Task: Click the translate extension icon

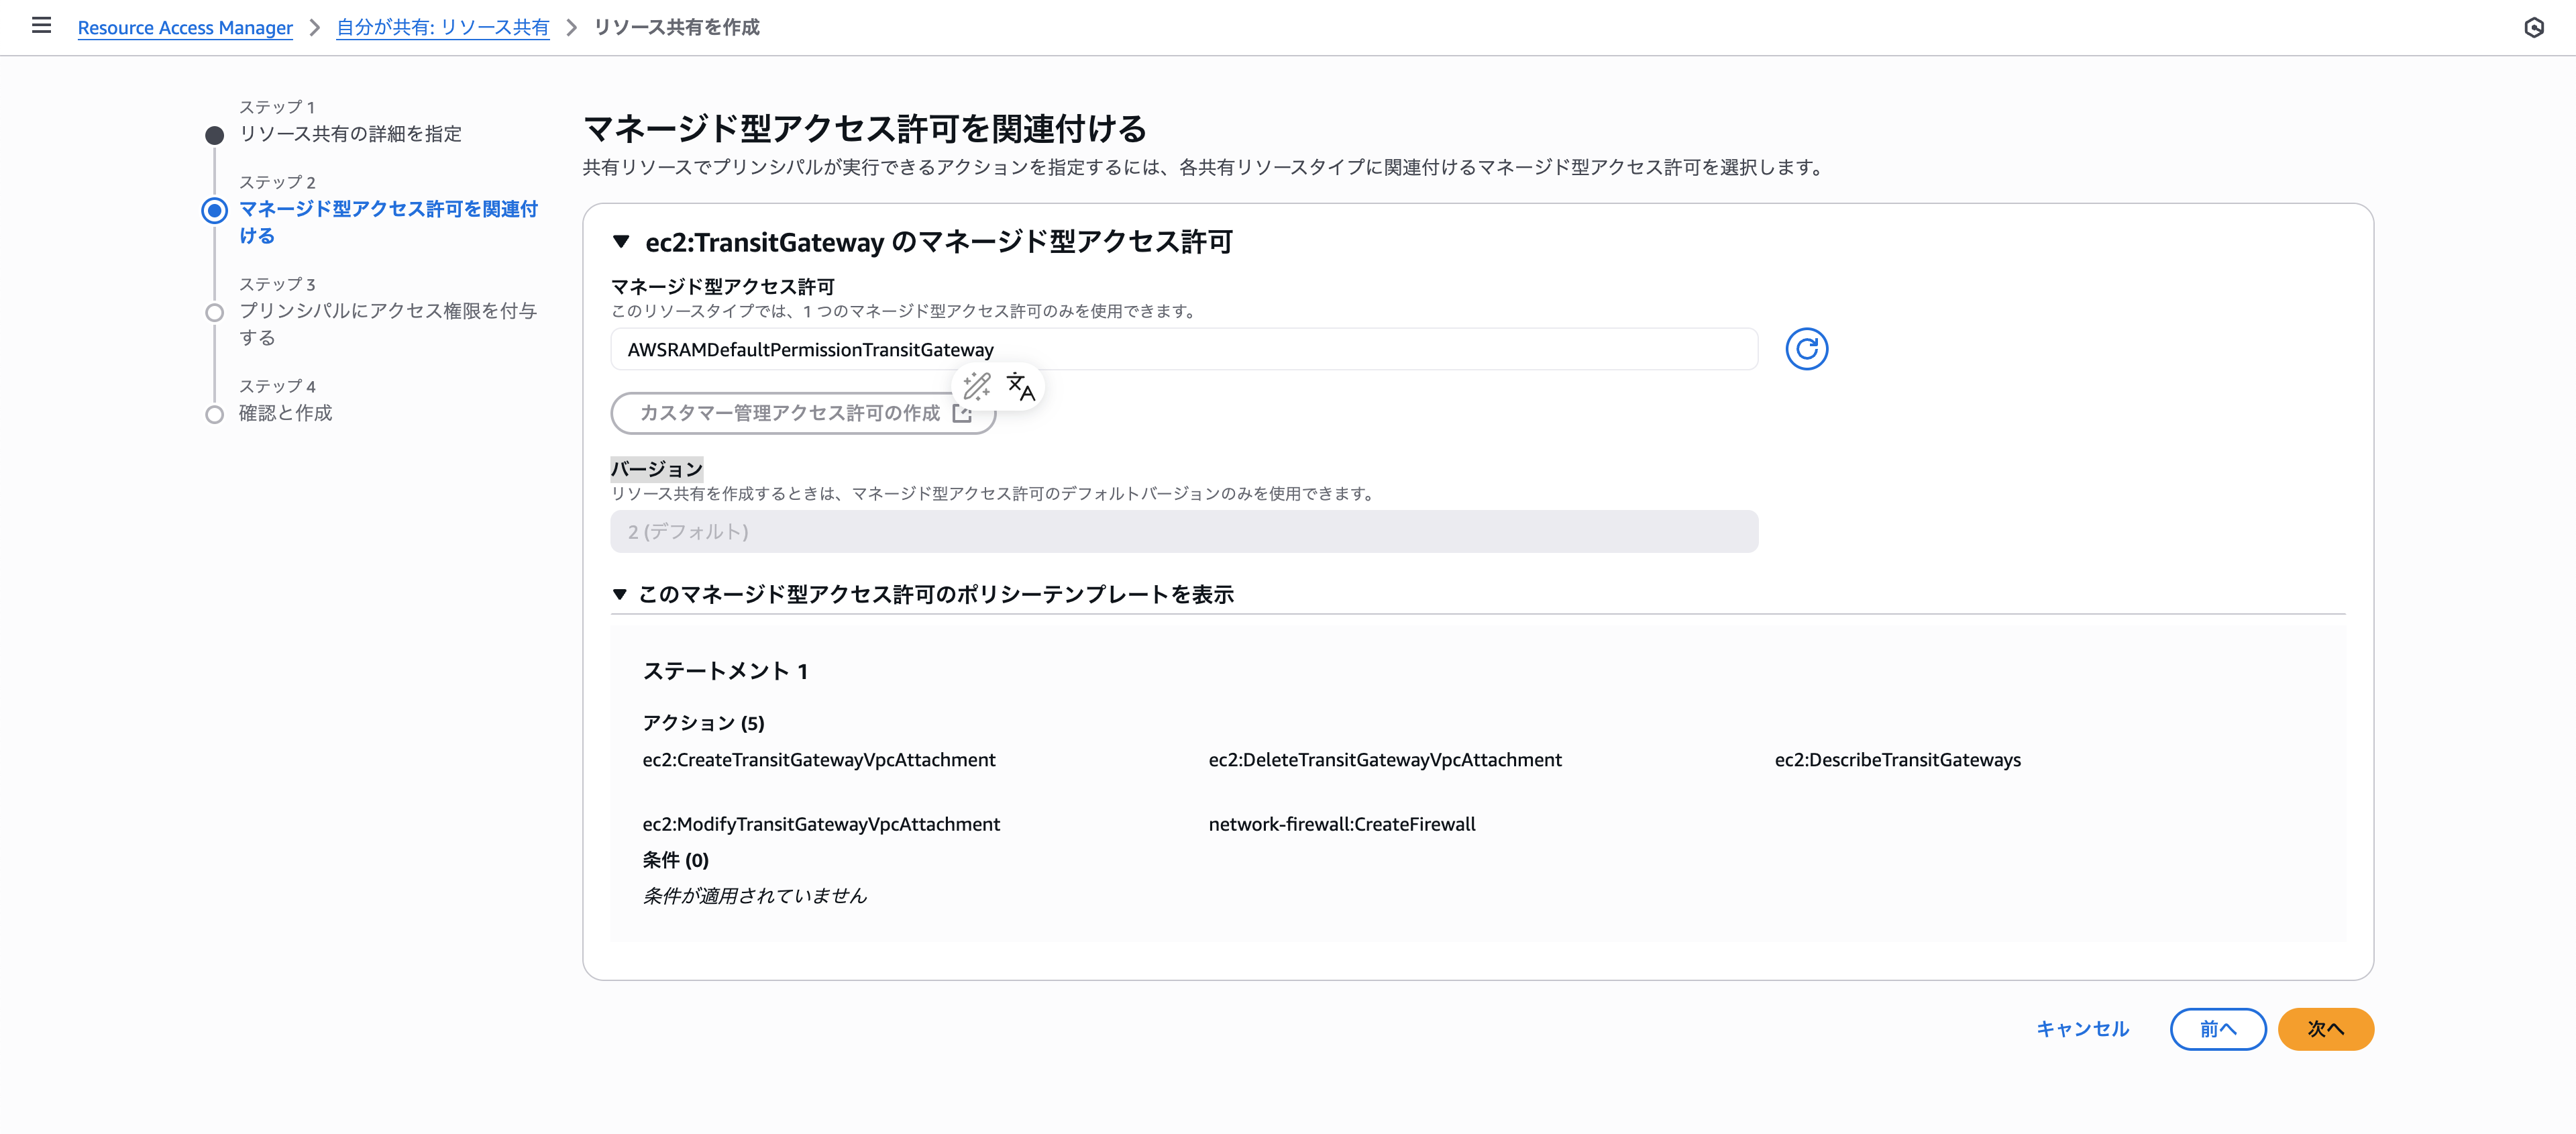Action: coord(1020,387)
